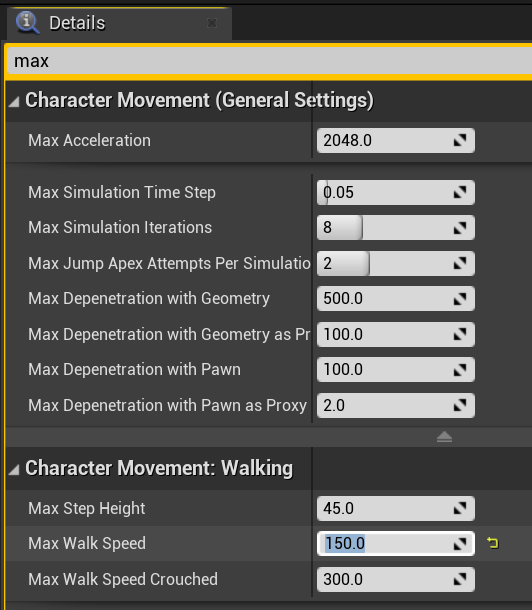Collapse Character Movement: Walking section
This screenshot has height=610, width=532.
pyautogui.click(x=14, y=470)
